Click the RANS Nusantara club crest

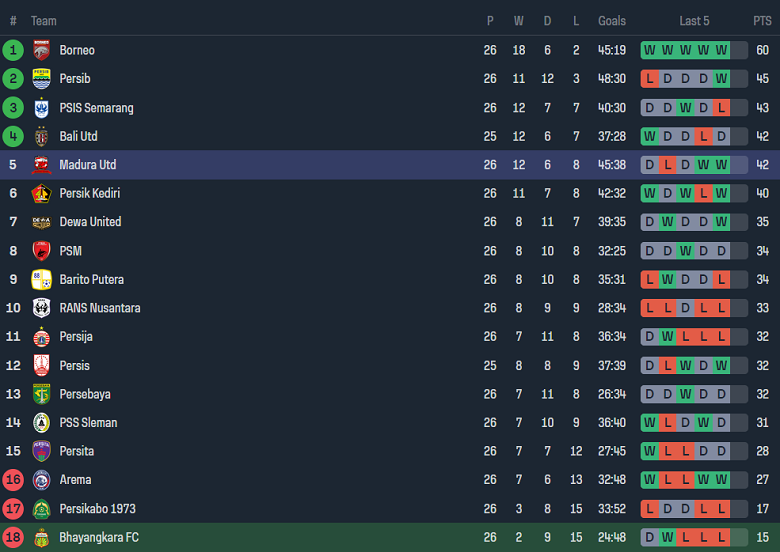pyautogui.click(x=41, y=308)
